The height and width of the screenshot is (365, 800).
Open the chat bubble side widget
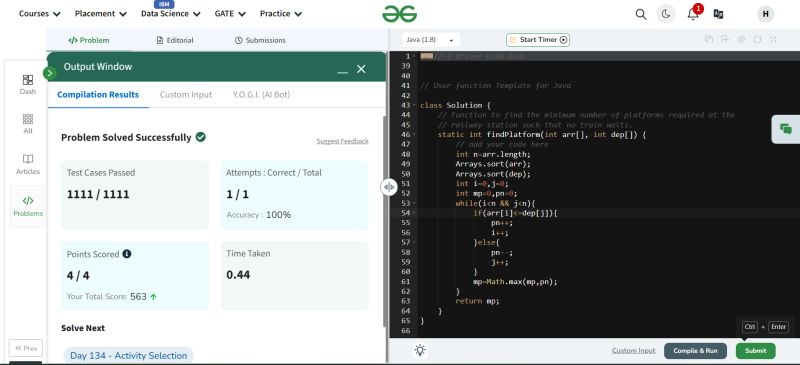[x=786, y=129]
